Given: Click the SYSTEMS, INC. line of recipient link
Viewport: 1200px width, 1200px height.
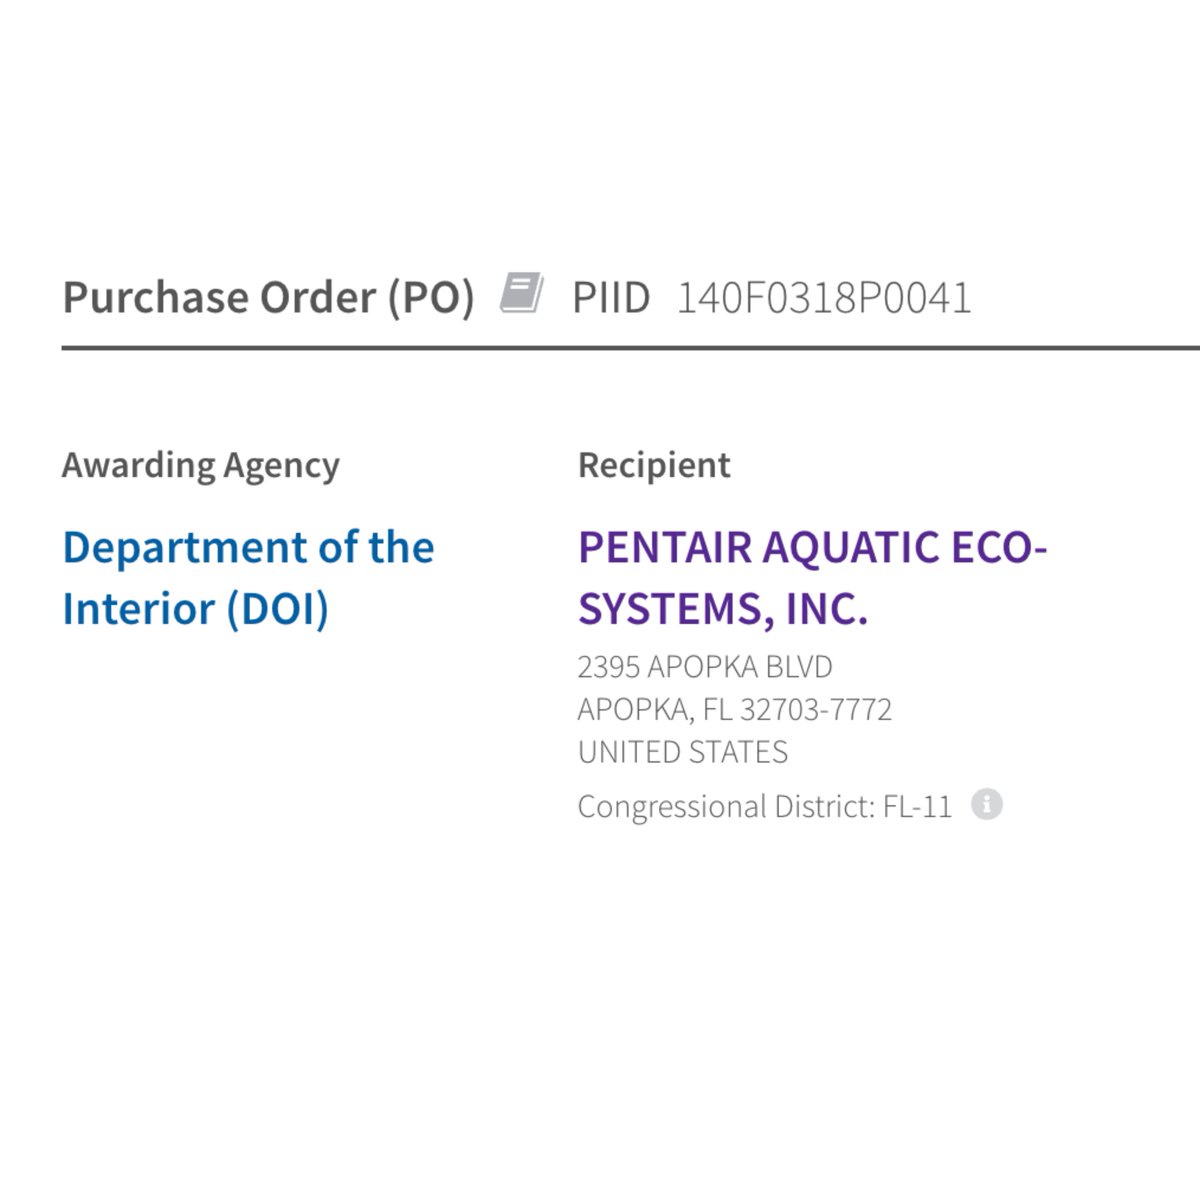Looking at the screenshot, I should click(723, 609).
